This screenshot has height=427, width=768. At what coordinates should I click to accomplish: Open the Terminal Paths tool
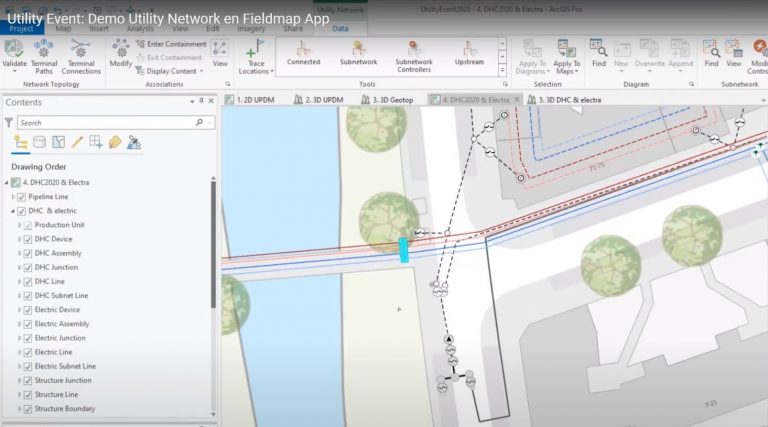click(44, 55)
